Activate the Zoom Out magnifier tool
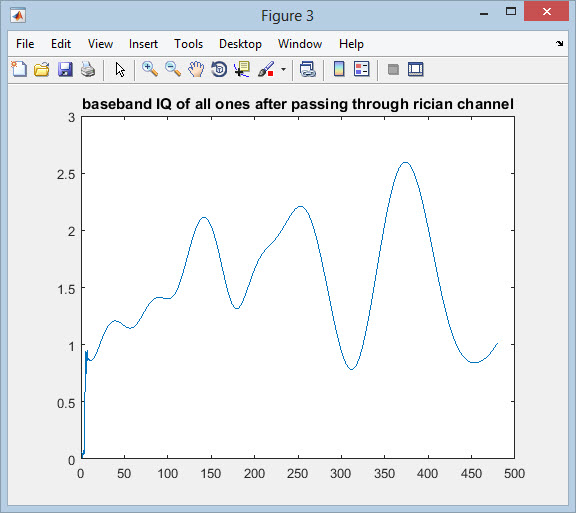Image resolution: width=576 pixels, height=513 pixels. (173, 69)
